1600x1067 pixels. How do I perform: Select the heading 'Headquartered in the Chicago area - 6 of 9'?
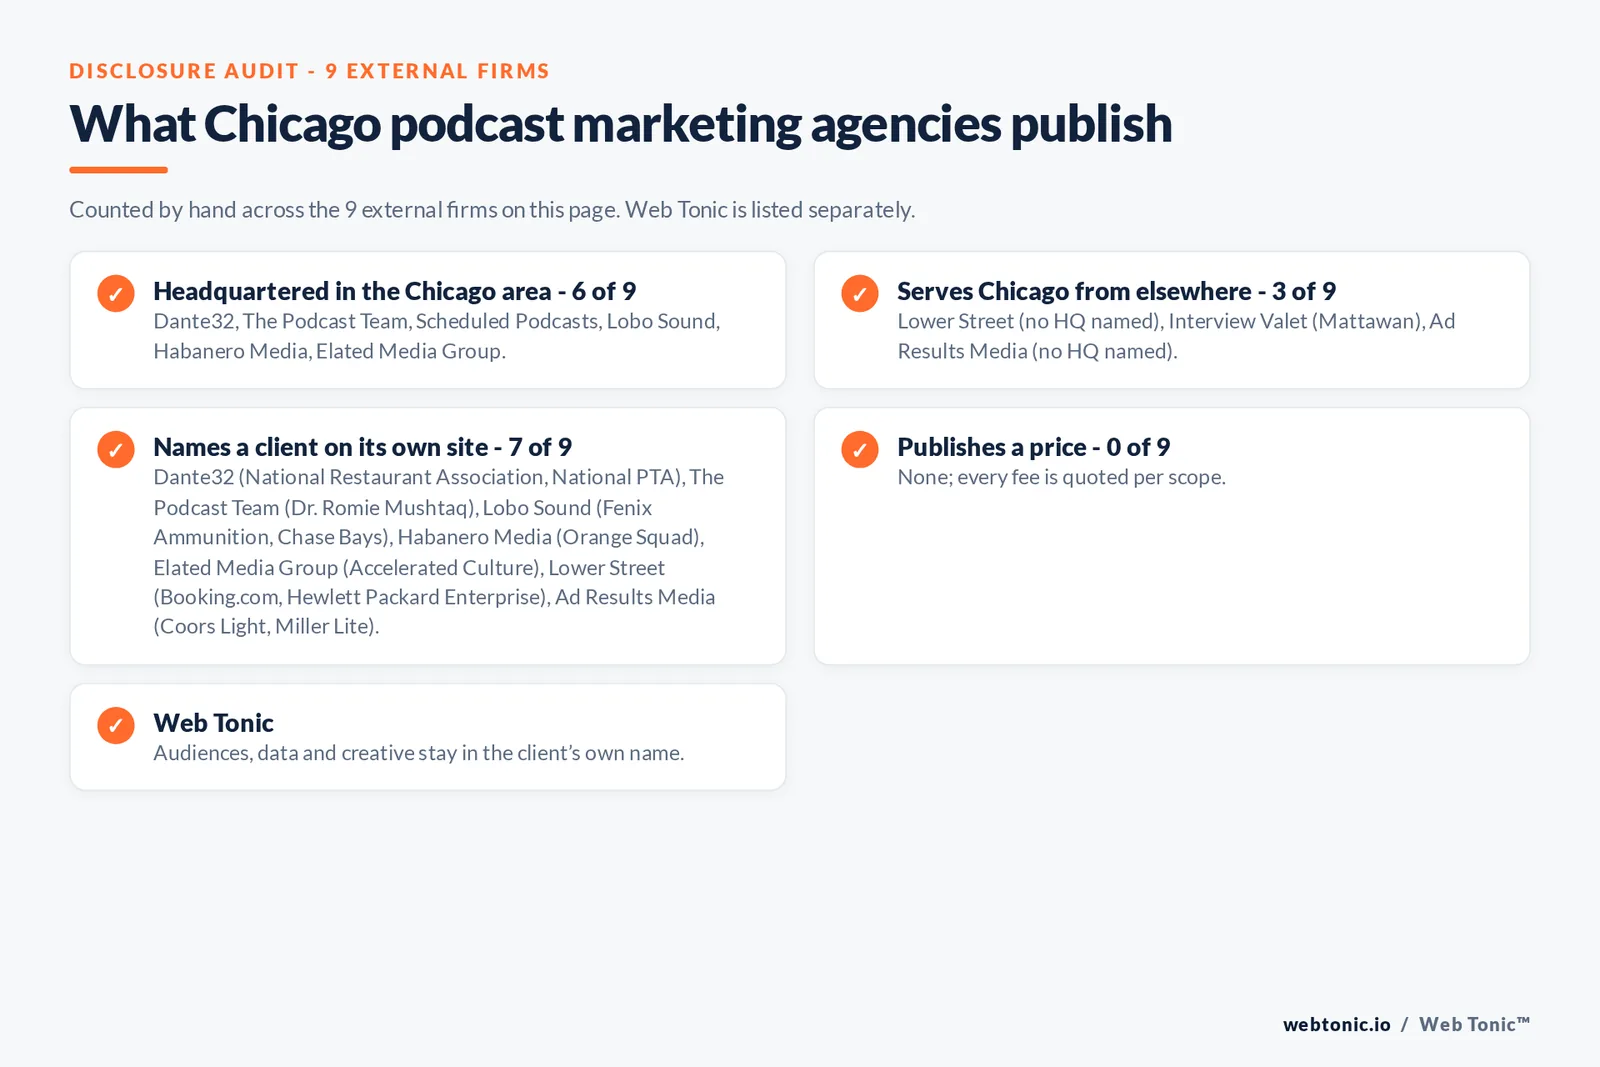[x=395, y=291]
